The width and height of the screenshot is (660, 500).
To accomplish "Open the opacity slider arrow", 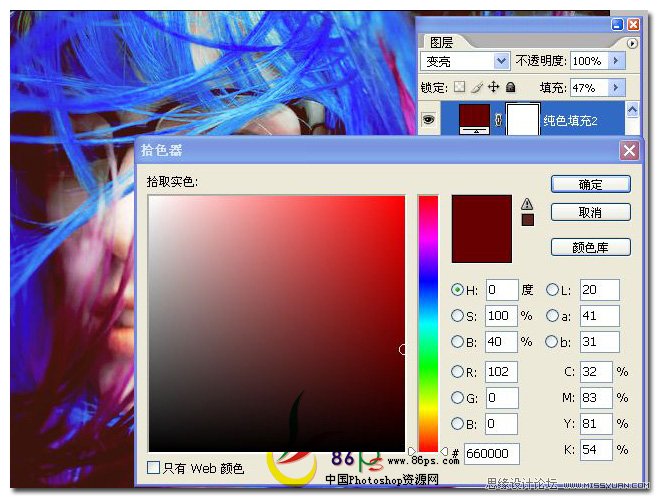I will [616, 61].
